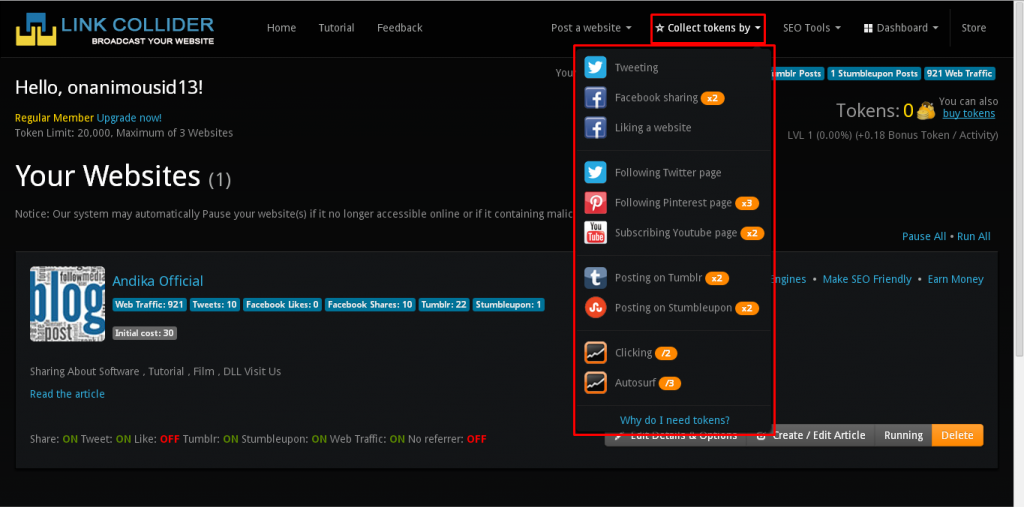The height and width of the screenshot is (507, 1024).
Task: Click the Create / Edit Article button
Action: [x=812, y=435]
